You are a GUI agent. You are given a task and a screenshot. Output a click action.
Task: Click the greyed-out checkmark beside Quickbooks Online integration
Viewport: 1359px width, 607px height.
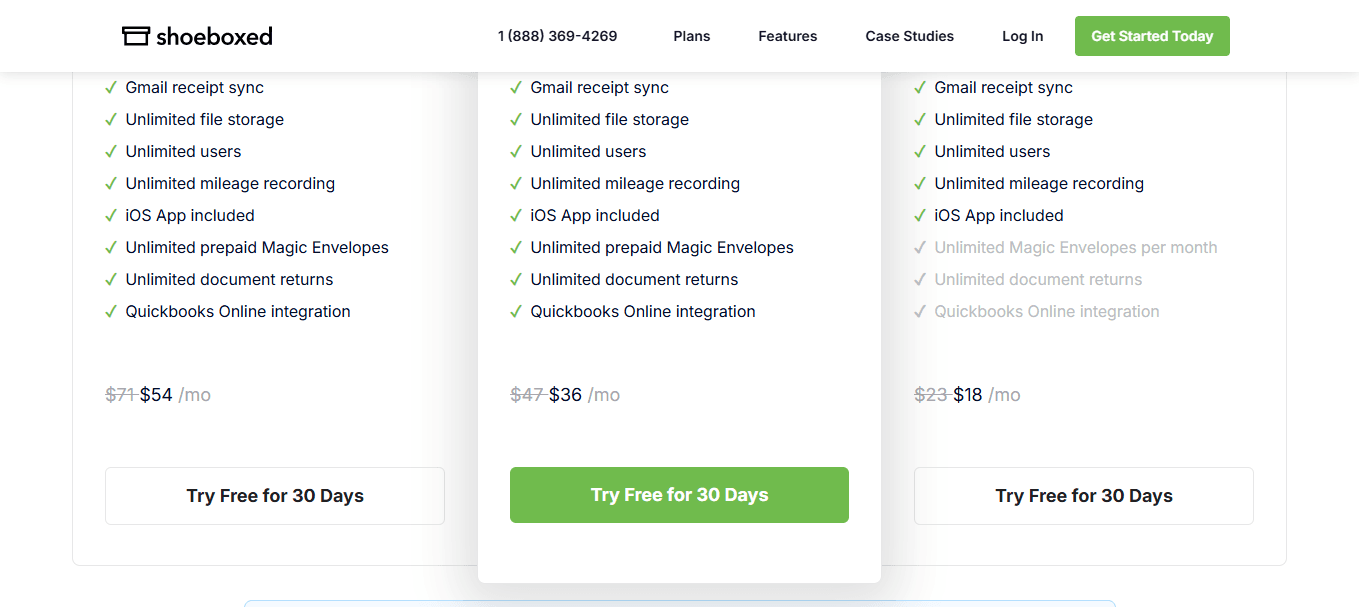tap(920, 312)
